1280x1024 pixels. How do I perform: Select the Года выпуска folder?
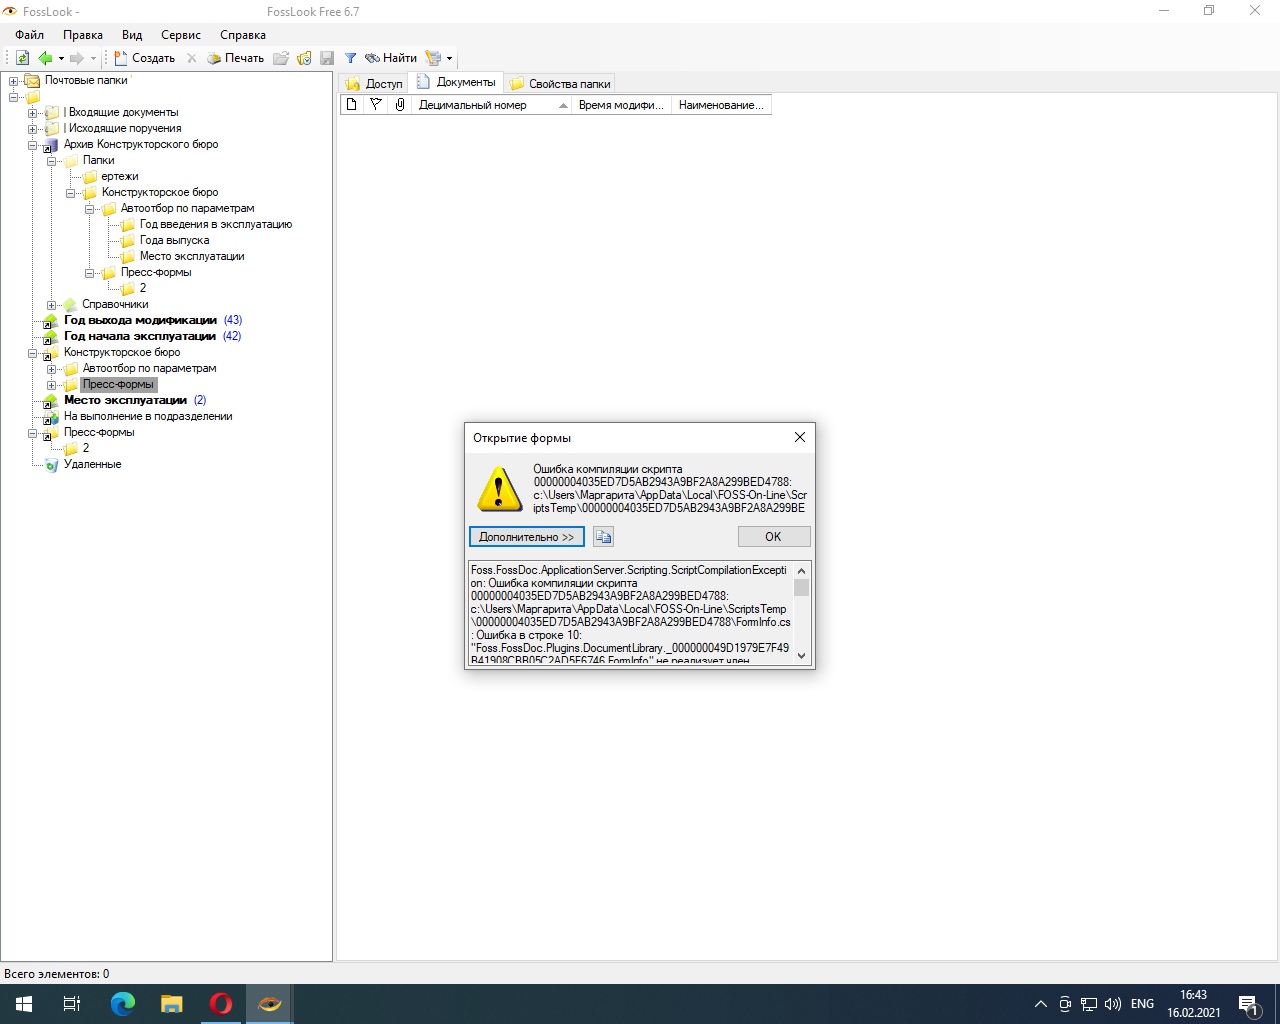click(x=174, y=240)
